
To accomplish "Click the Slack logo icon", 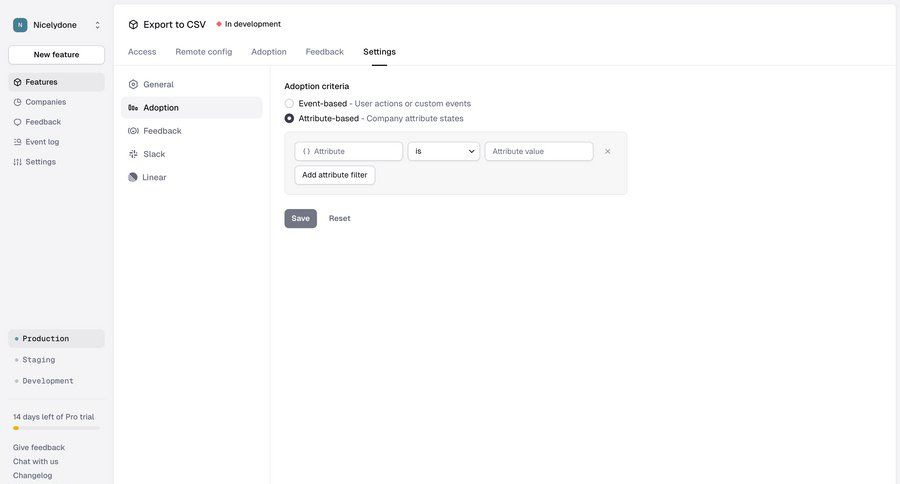I will (133, 154).
